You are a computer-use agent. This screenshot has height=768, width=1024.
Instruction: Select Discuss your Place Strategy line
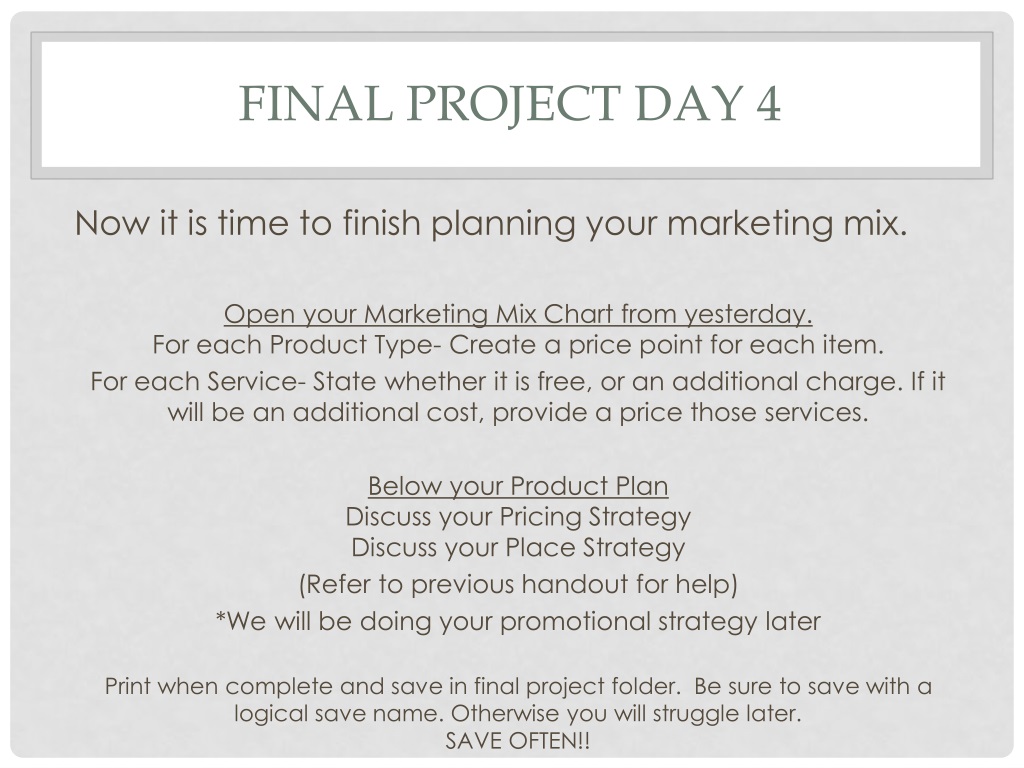[518, 547]
